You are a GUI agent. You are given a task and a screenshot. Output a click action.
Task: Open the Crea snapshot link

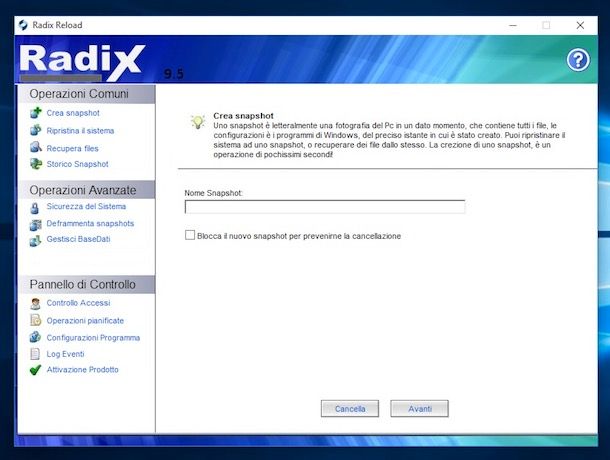coord(73,113)
